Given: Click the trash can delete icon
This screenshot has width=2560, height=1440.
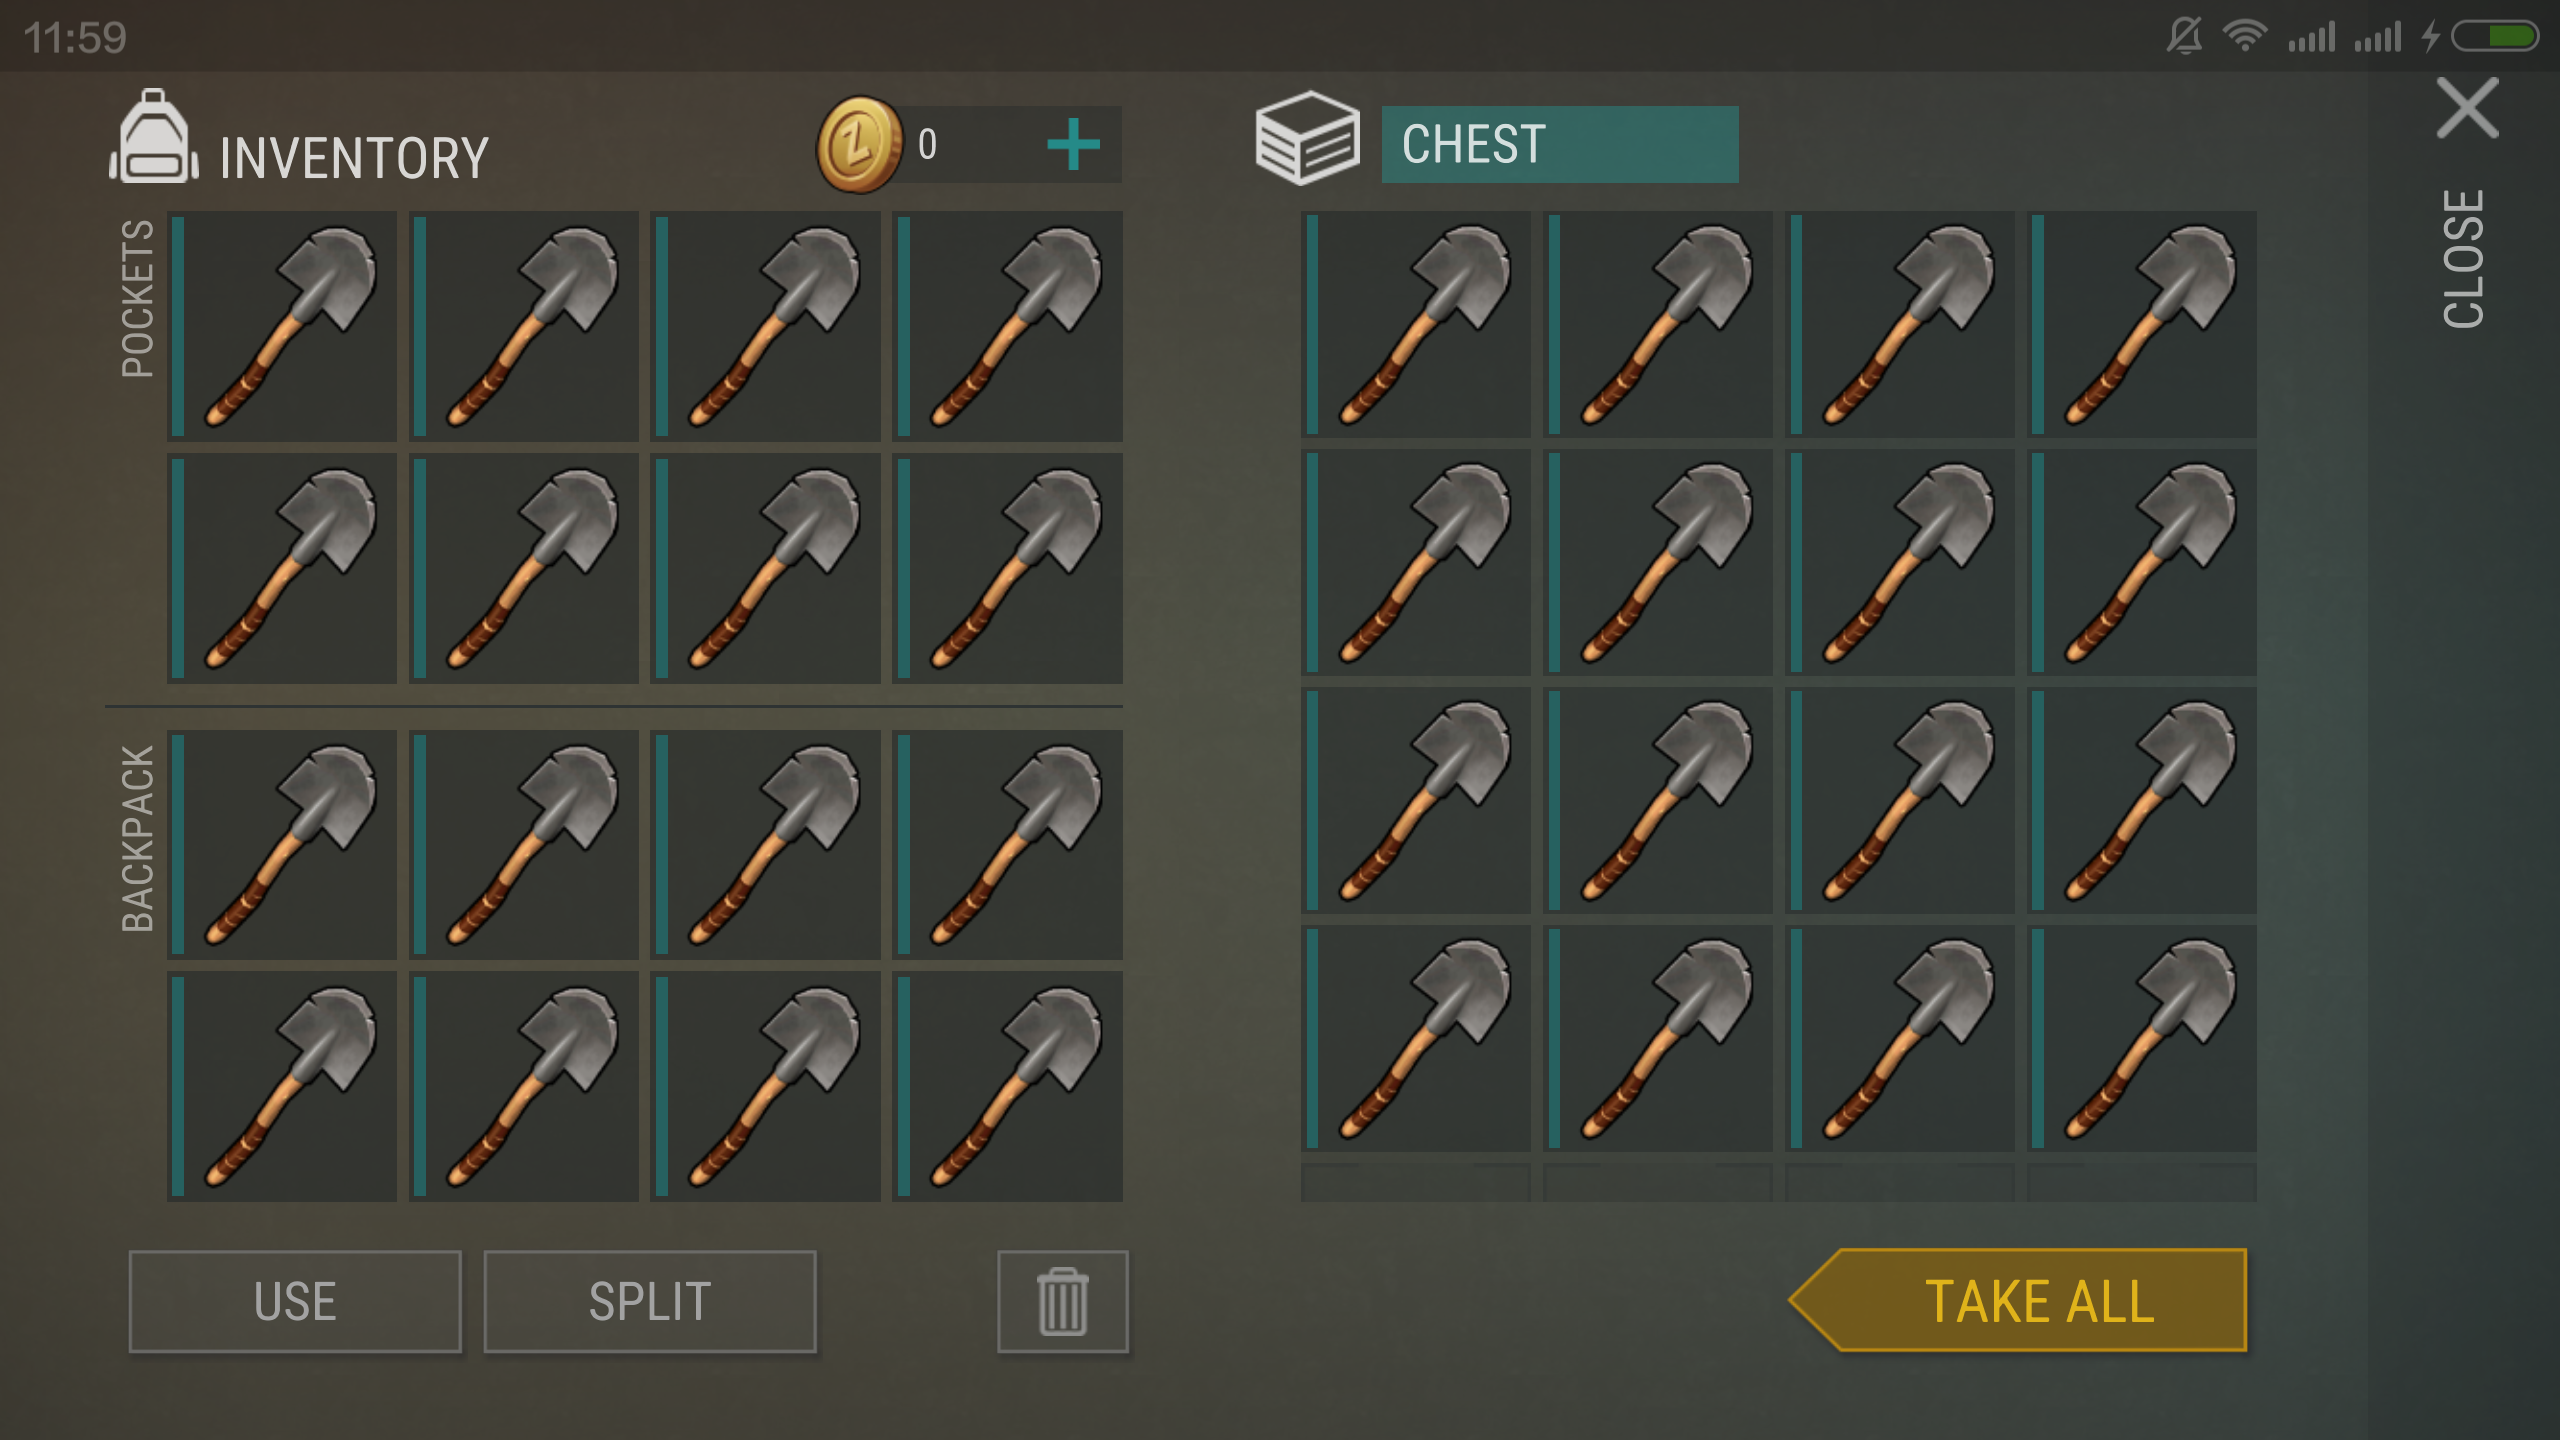Looking at the screenshot, I should coord(1062,1301).
